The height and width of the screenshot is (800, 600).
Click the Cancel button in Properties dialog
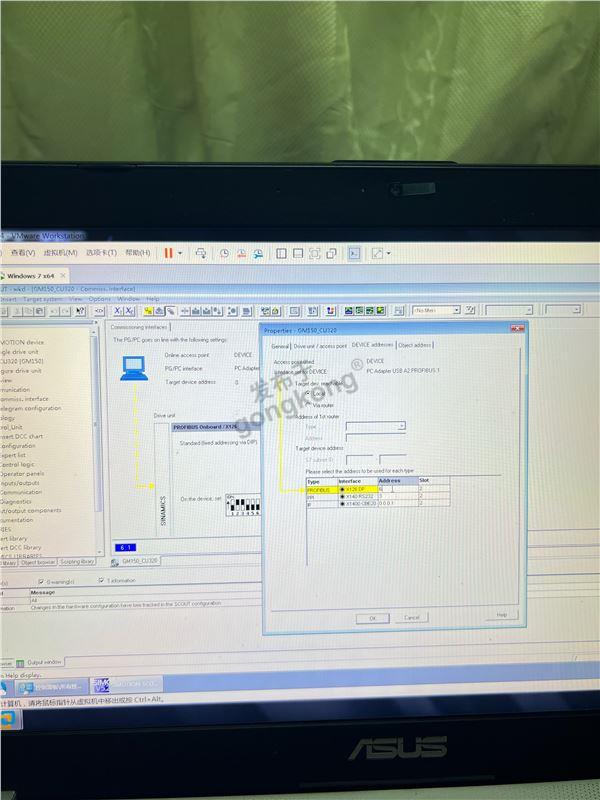click(411, 617)
